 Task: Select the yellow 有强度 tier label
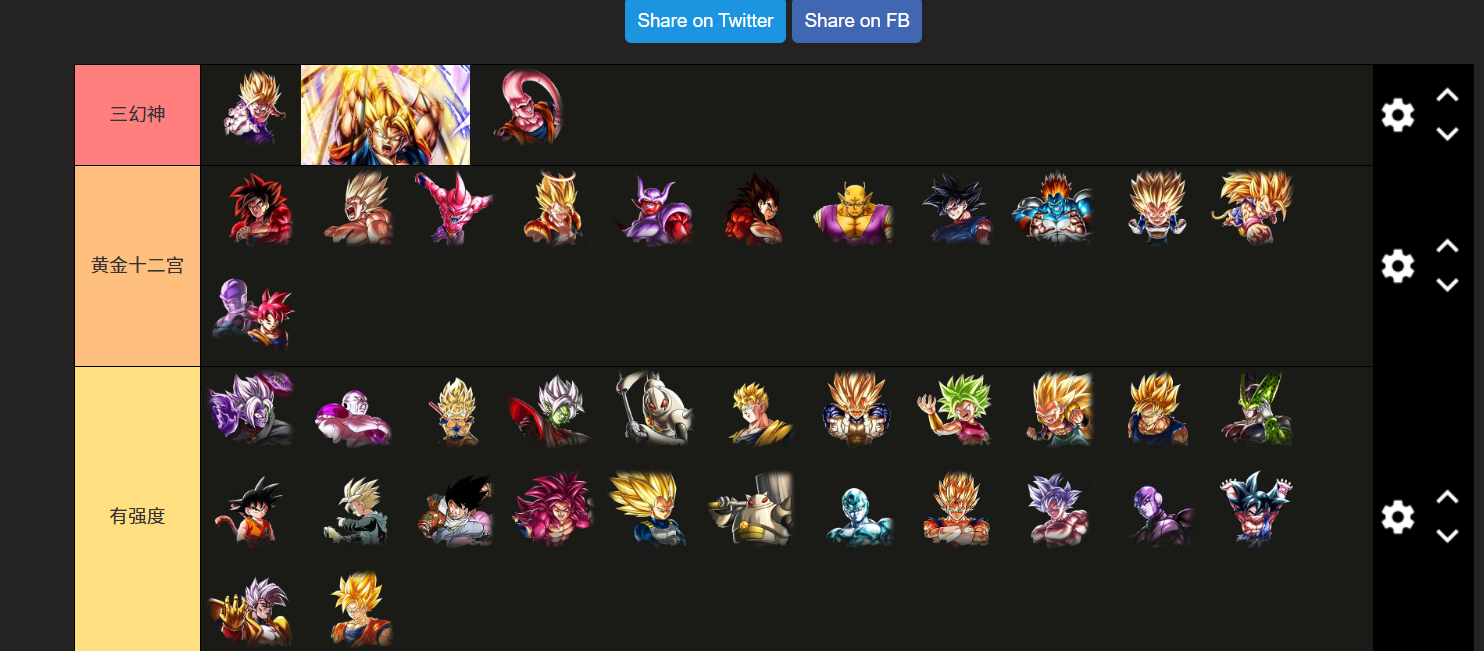tap(137, 510)
